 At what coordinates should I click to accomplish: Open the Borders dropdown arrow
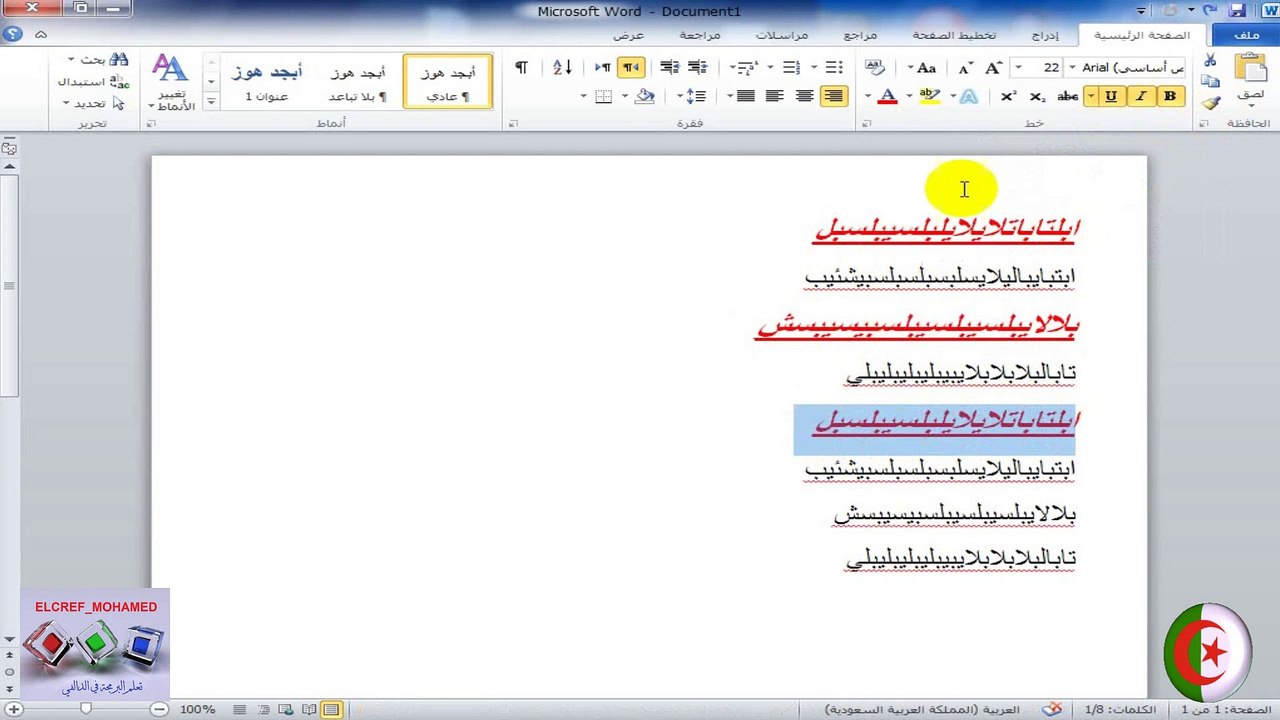[x=583, y=96]
